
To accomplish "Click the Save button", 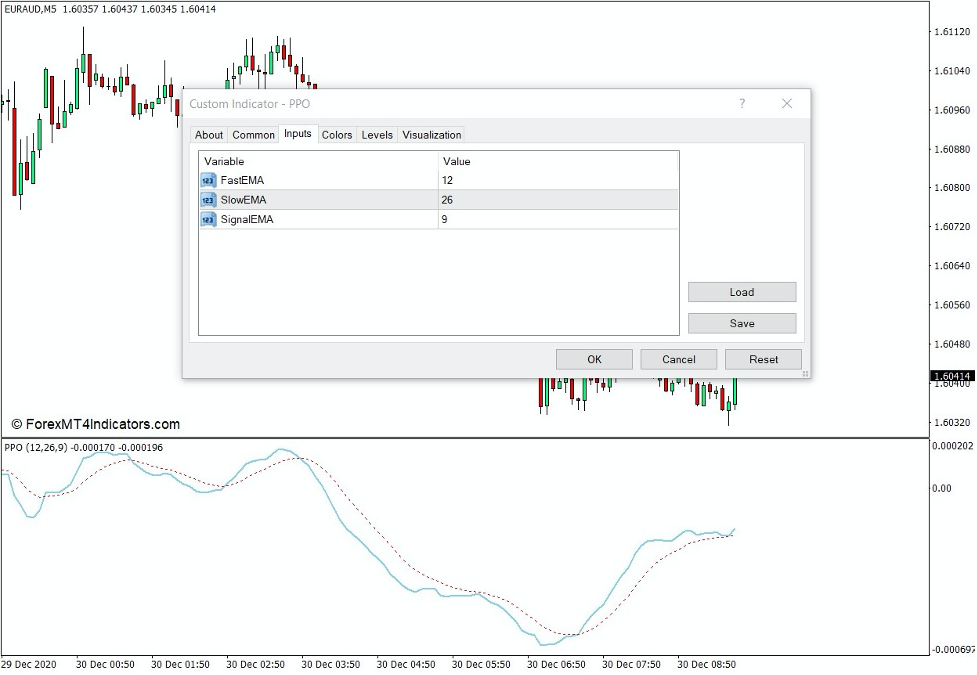I will [x=741, y=322].
